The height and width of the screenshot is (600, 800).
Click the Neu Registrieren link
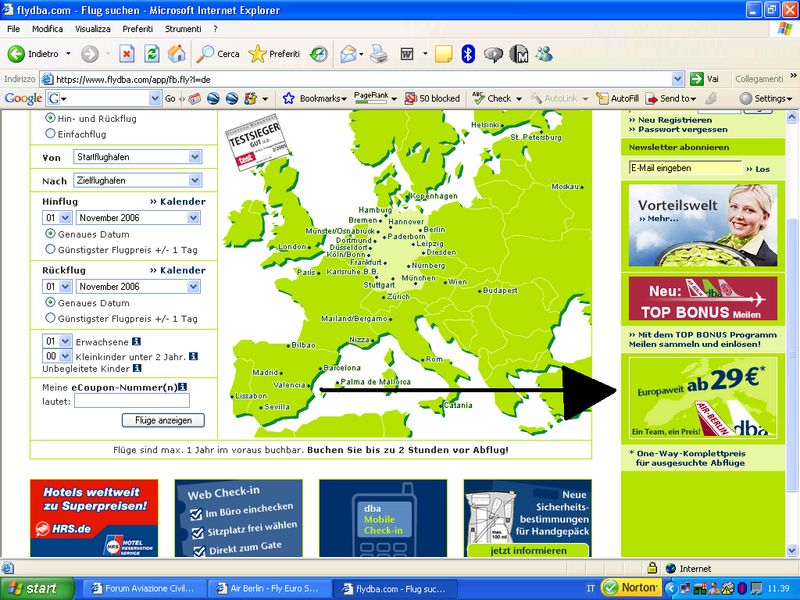(x=670, y=120)
